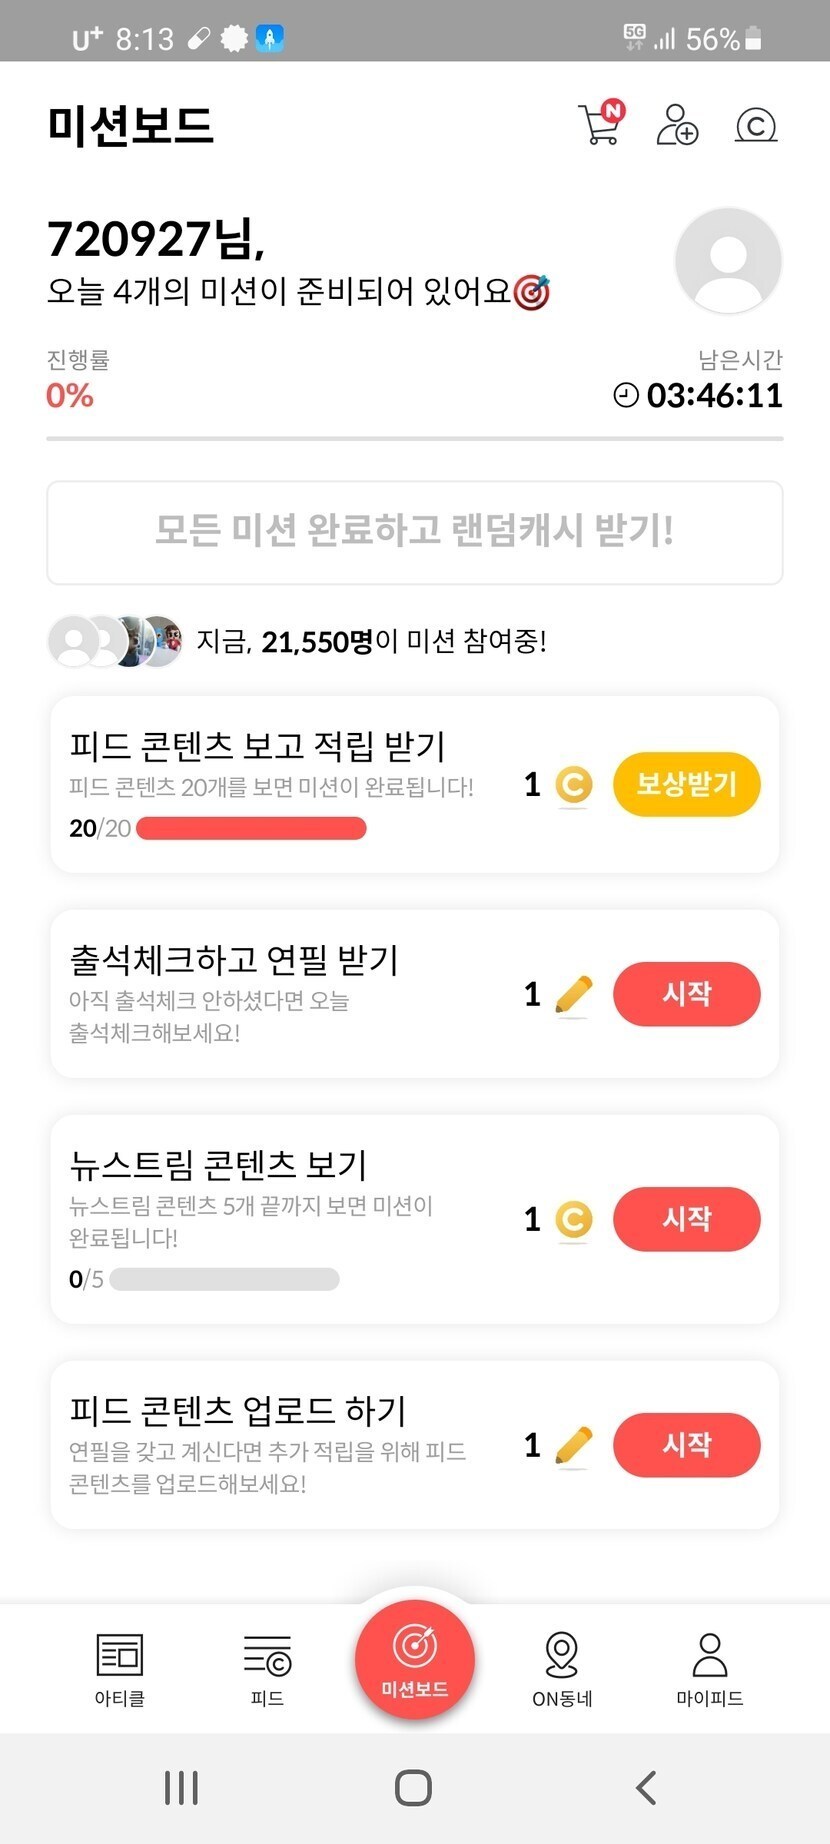830x1844 pixels.
Task: Open the 아티클 tab
Action: click(120, 1668)
